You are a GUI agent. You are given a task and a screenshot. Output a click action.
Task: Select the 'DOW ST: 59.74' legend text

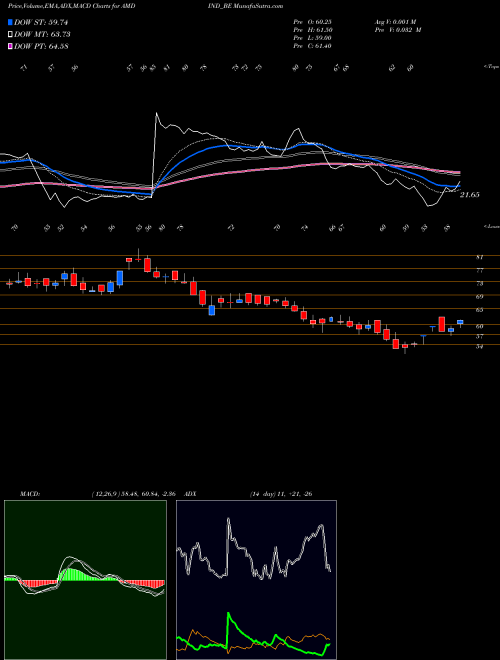[x=41, y=22]
